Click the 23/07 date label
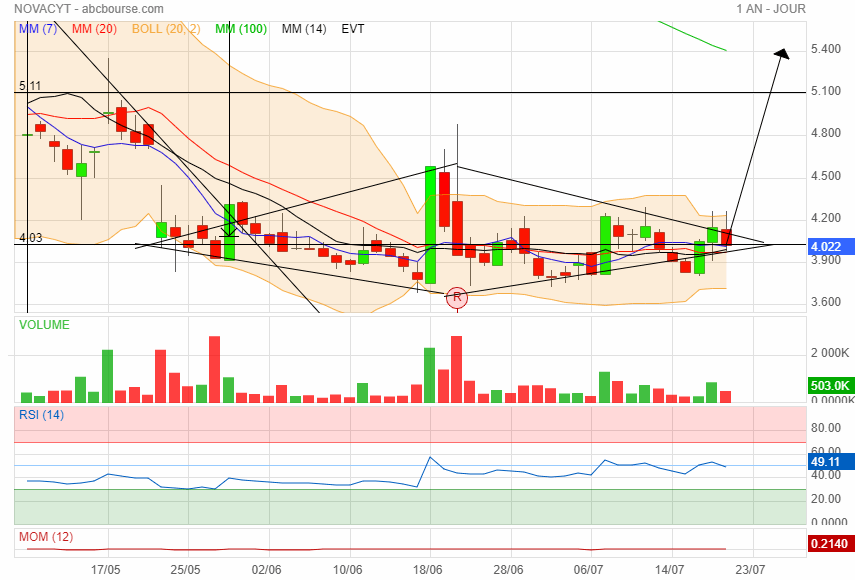This screenshot has width=855, height=580. 750,570
